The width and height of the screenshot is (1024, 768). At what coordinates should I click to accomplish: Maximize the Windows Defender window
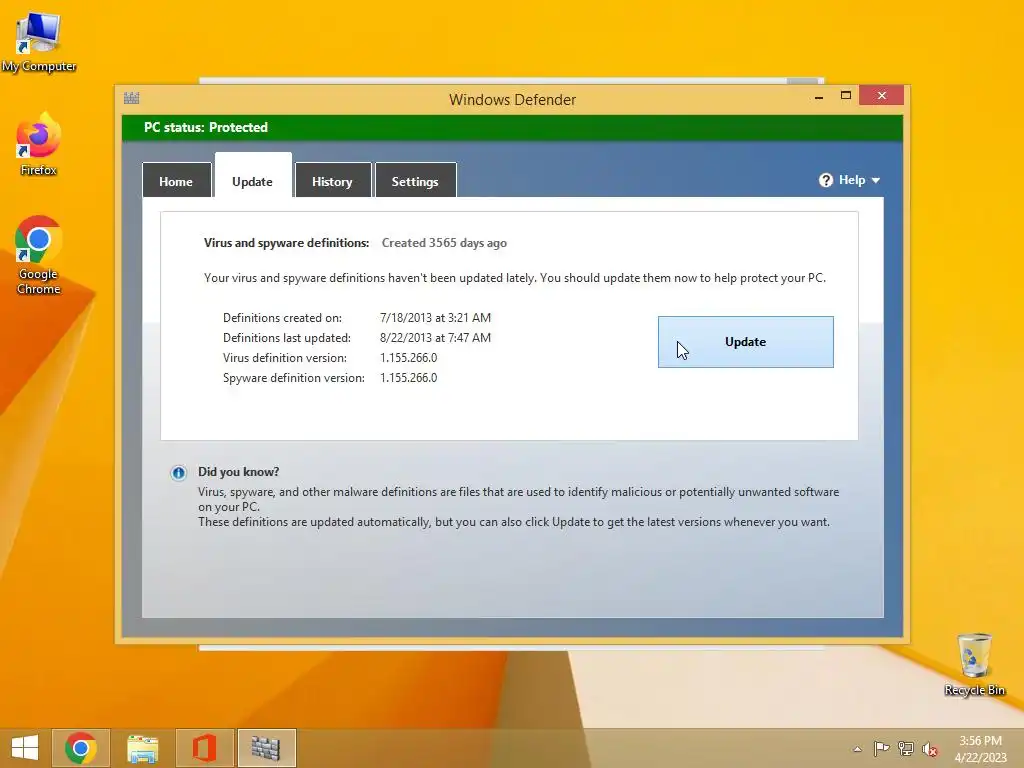point(846,96)
